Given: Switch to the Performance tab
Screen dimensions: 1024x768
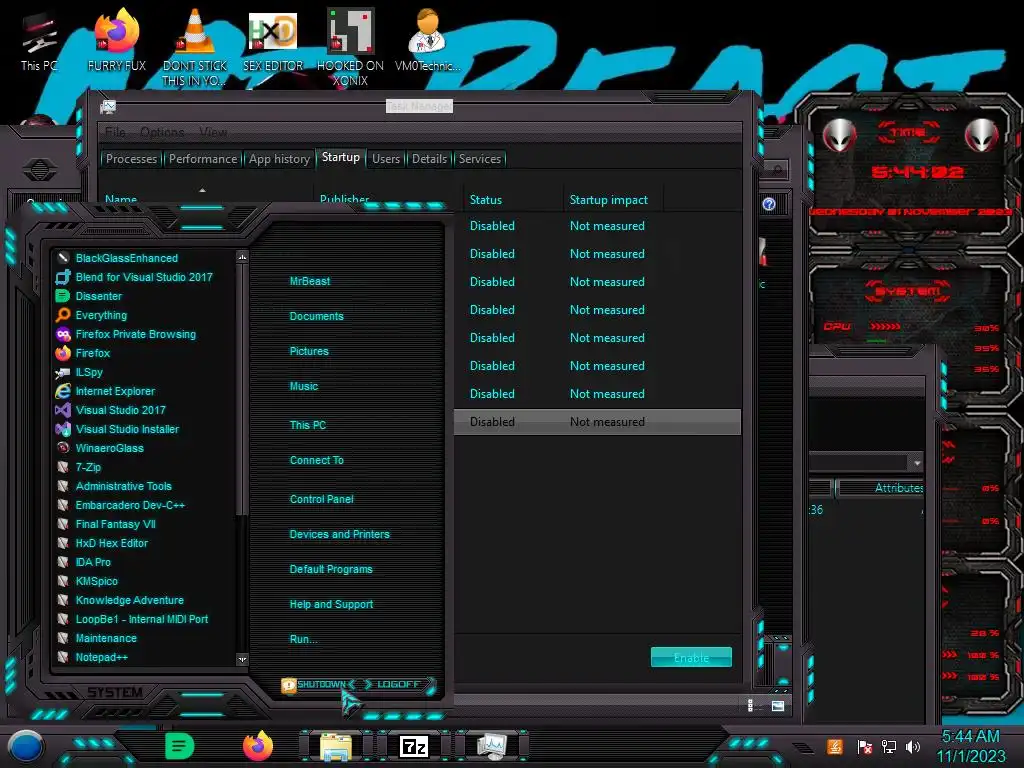Looking at the screenshot, I should 203,159.
